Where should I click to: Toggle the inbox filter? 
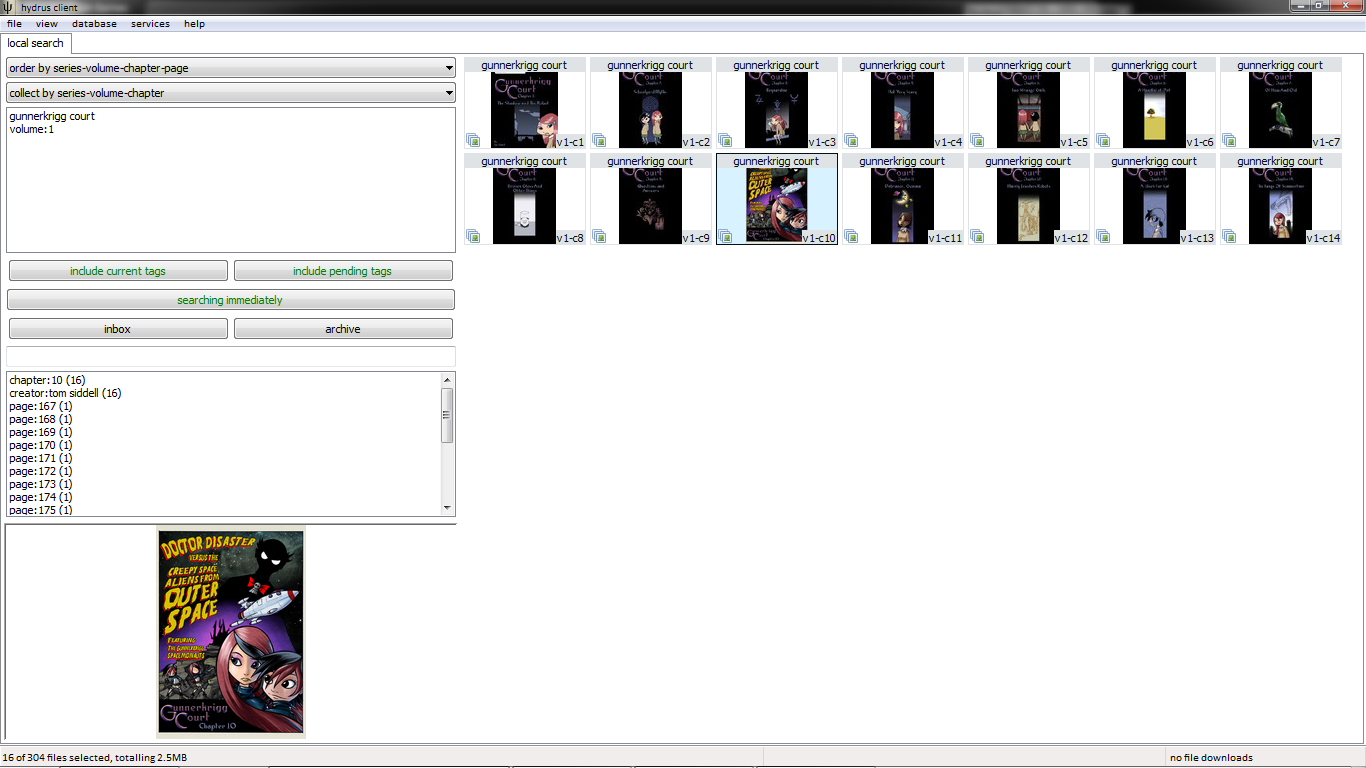coord(118,329)
